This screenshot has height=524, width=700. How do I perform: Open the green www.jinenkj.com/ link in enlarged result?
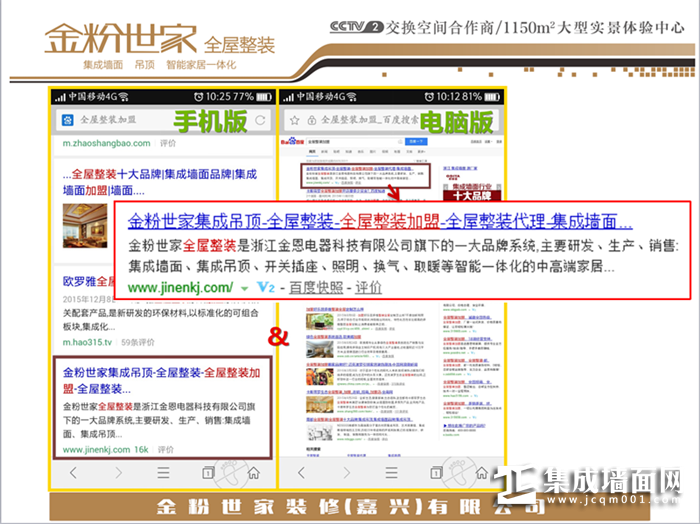point(180,287)
